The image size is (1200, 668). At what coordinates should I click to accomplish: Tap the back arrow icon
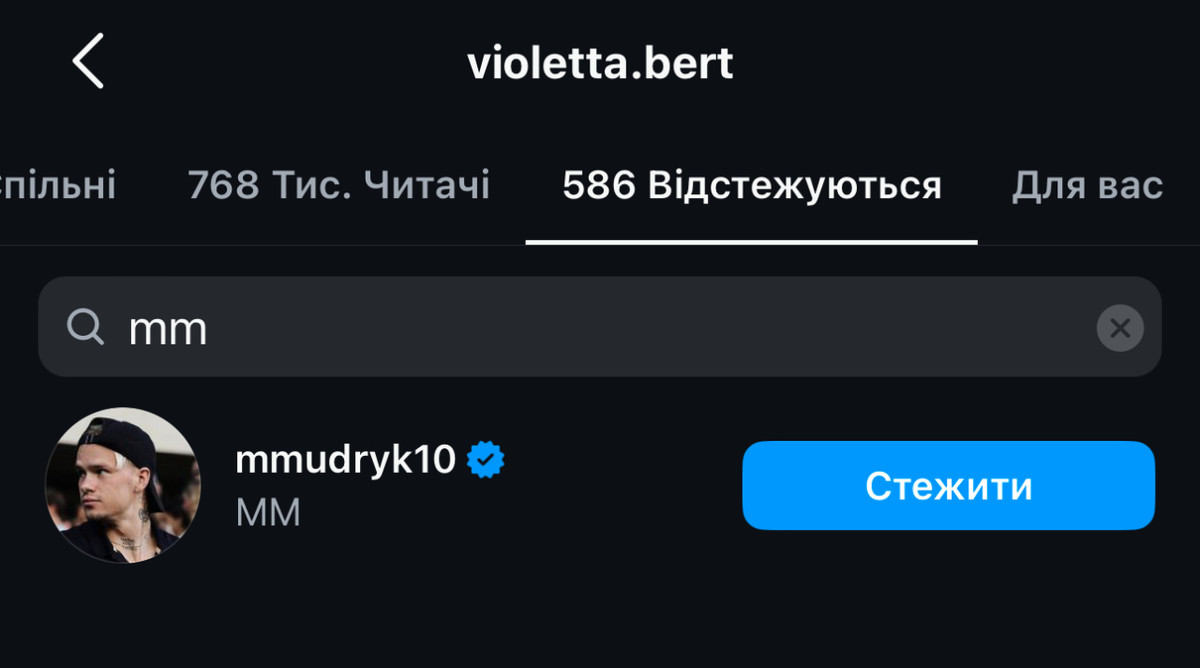(88, 61)
